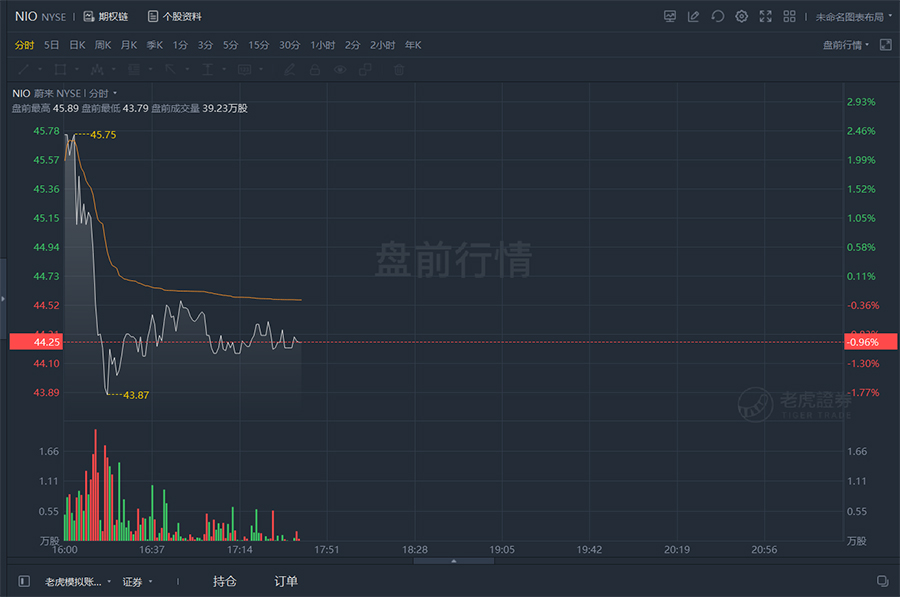Expand the zigzag pattern tool dropdown arrow
Screen dimensions: 900x597
[x=113, y=69]
